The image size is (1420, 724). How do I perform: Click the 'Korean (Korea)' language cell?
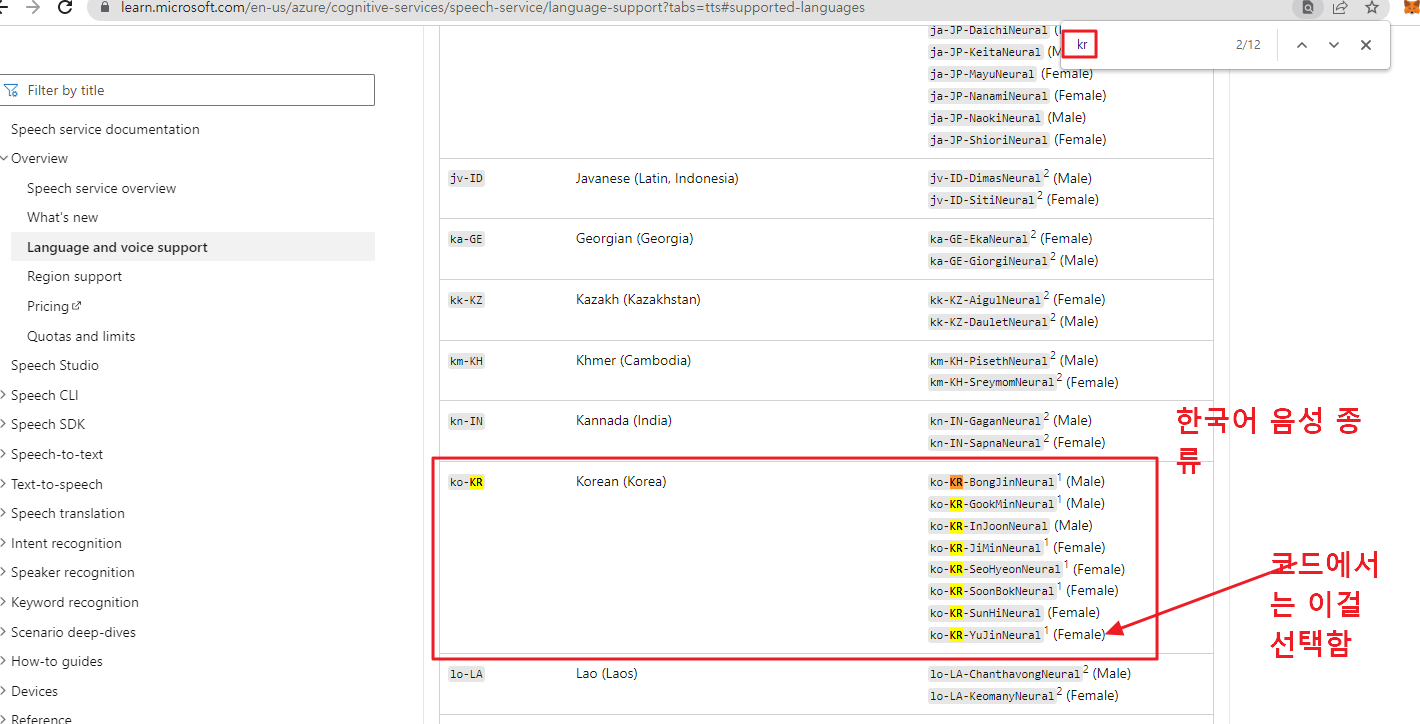pos(621,482)
